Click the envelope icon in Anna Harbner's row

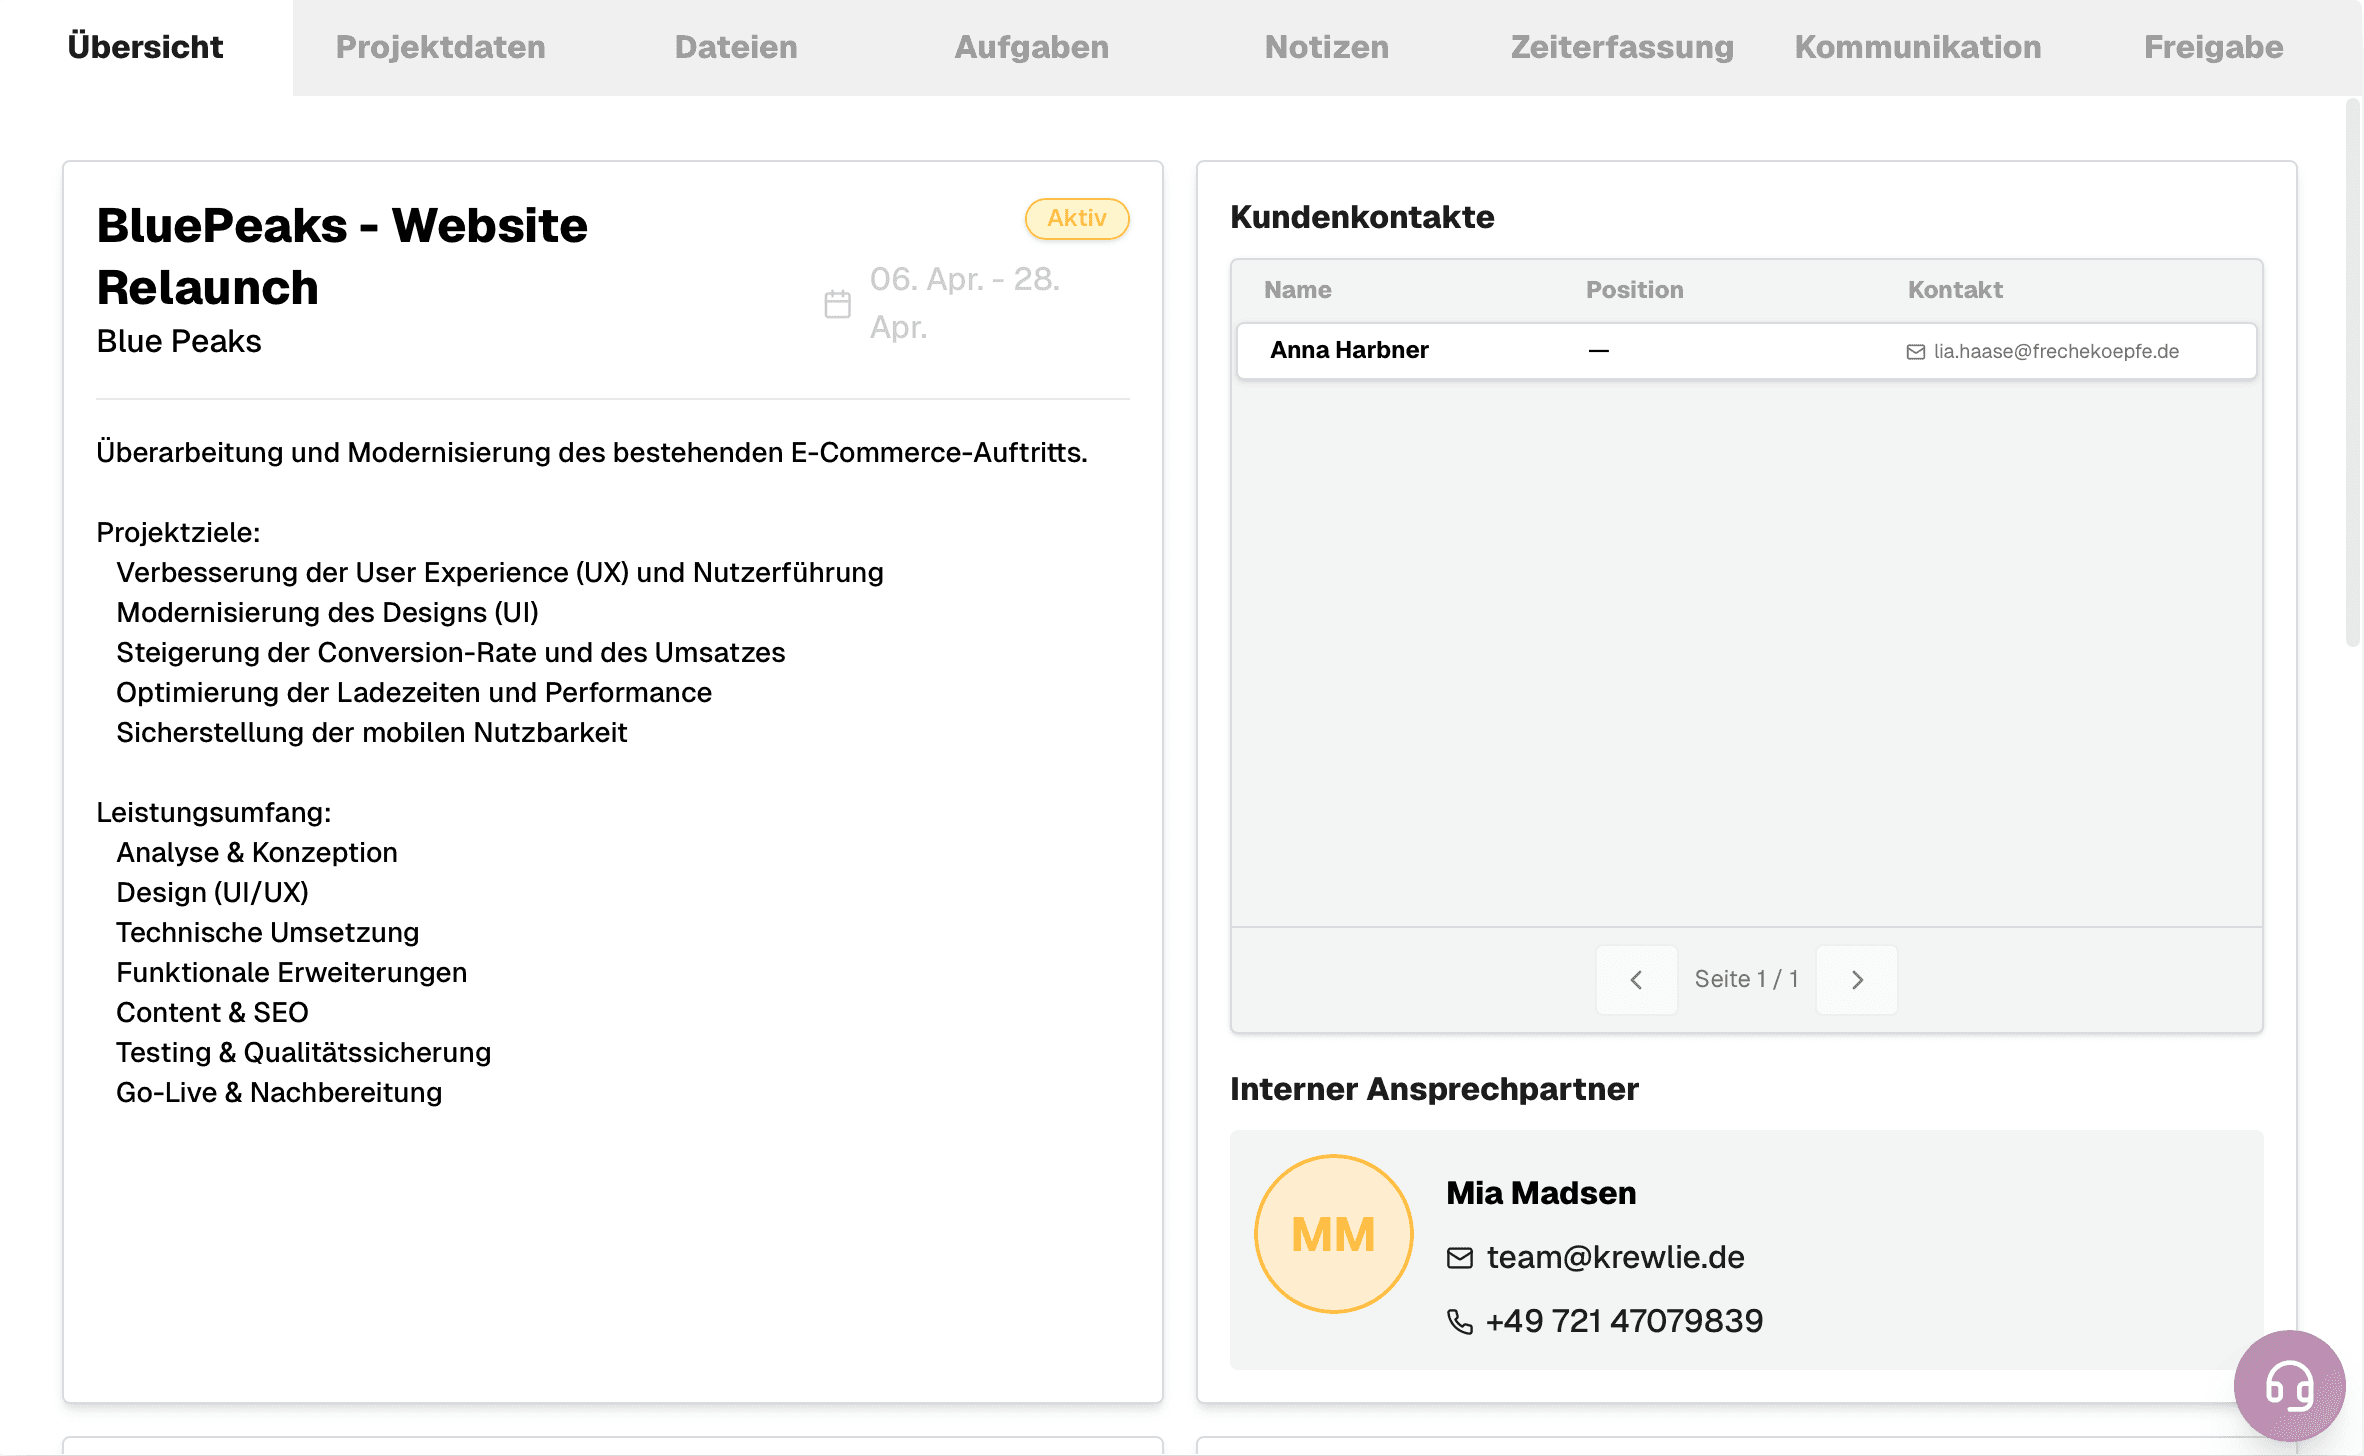1915,352
